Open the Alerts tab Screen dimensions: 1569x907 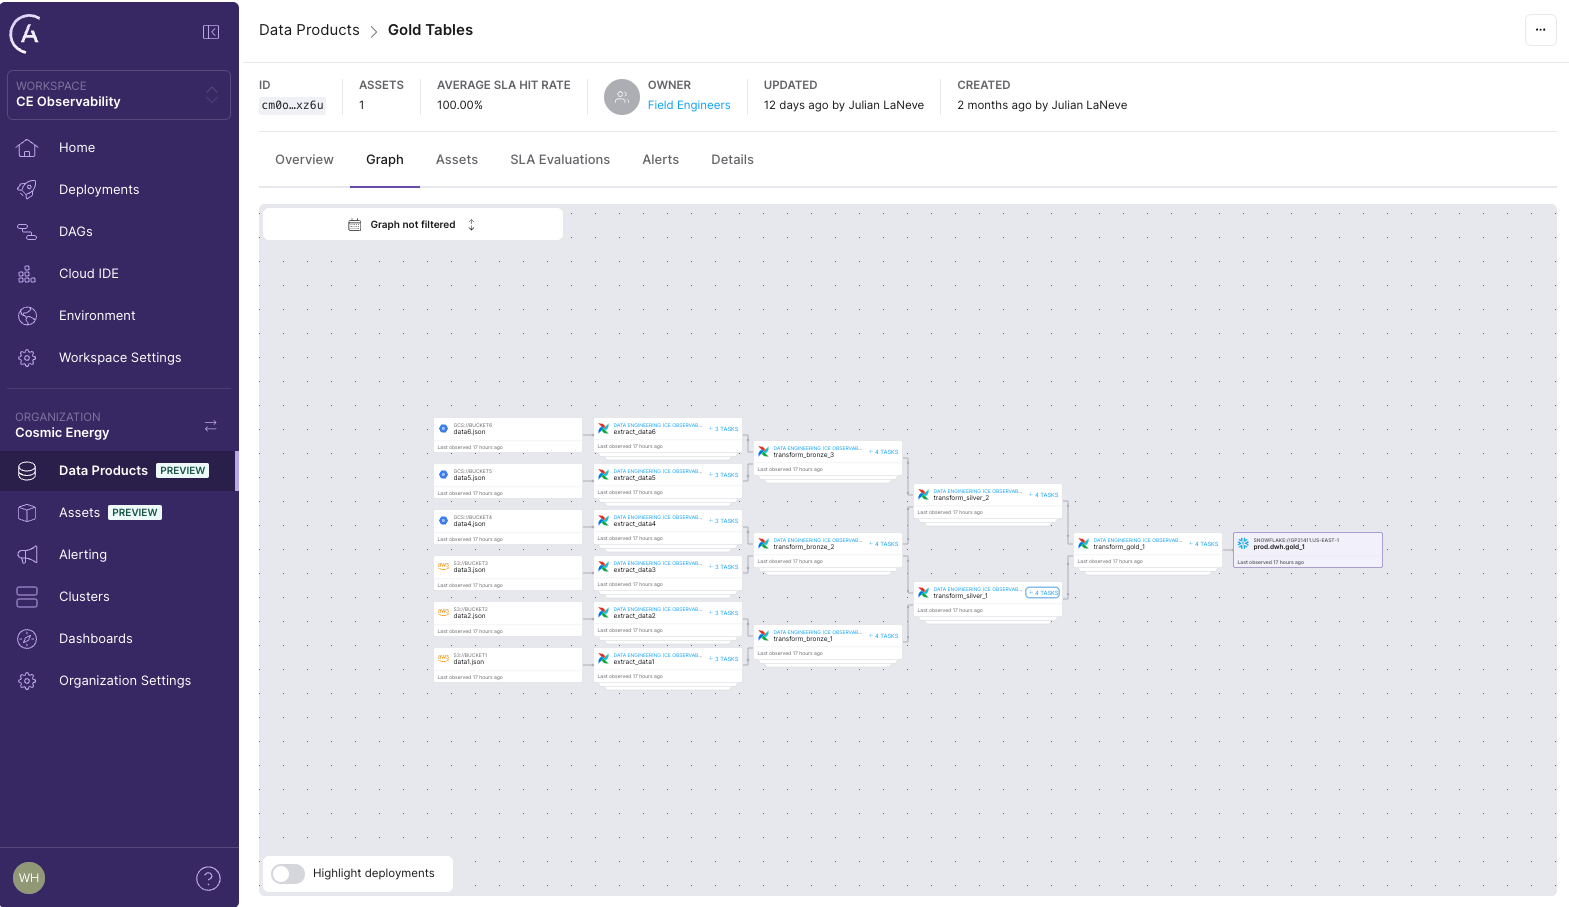click(x=660, y=160)
